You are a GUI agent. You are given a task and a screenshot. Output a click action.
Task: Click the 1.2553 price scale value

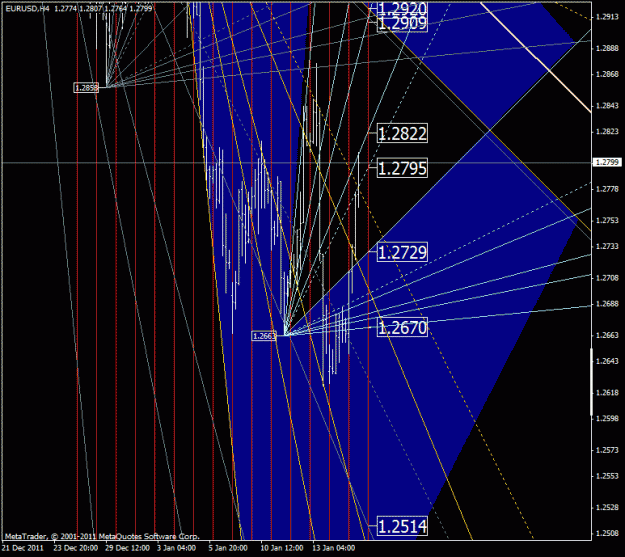coord(607,476)
